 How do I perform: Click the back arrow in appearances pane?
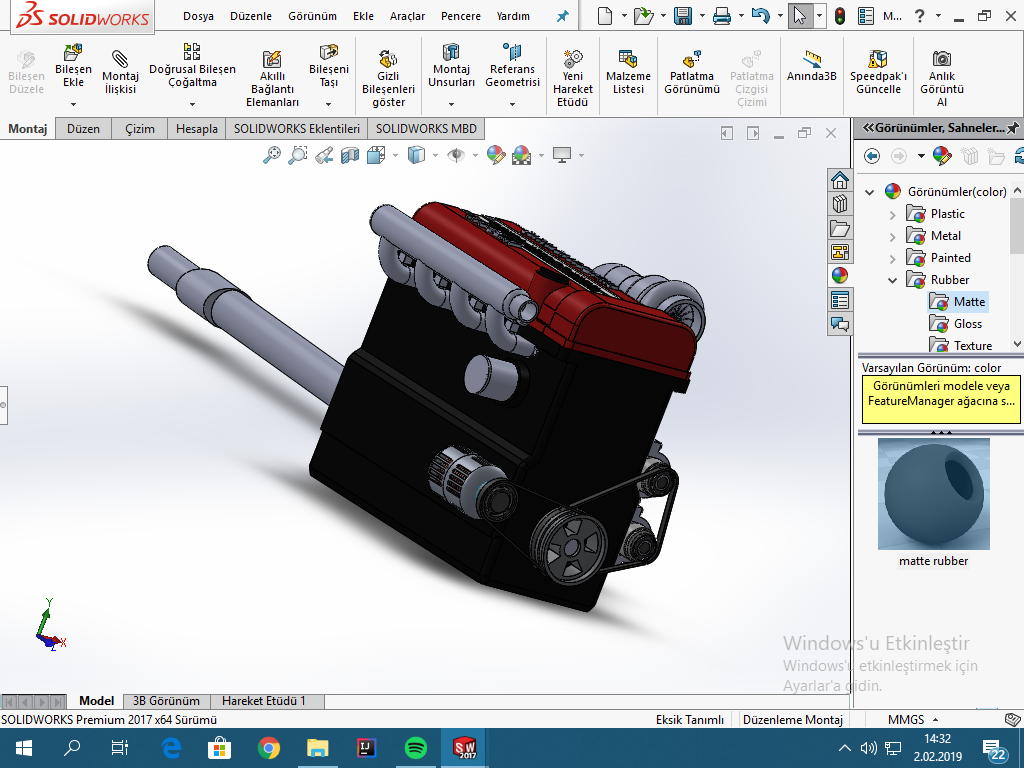[x=872, y=155]
